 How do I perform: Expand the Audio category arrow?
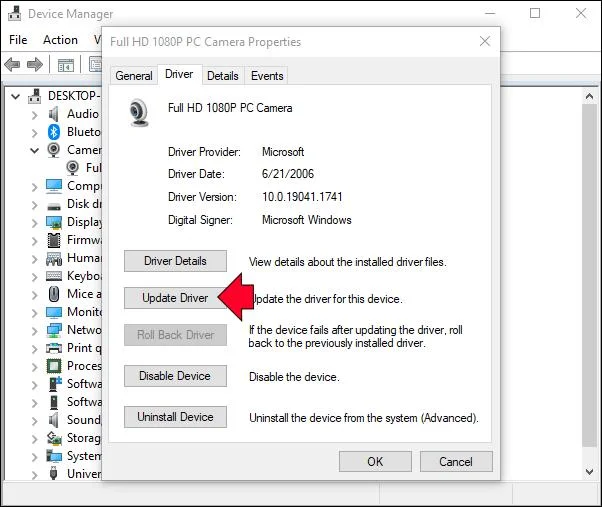tap(35, 114)
